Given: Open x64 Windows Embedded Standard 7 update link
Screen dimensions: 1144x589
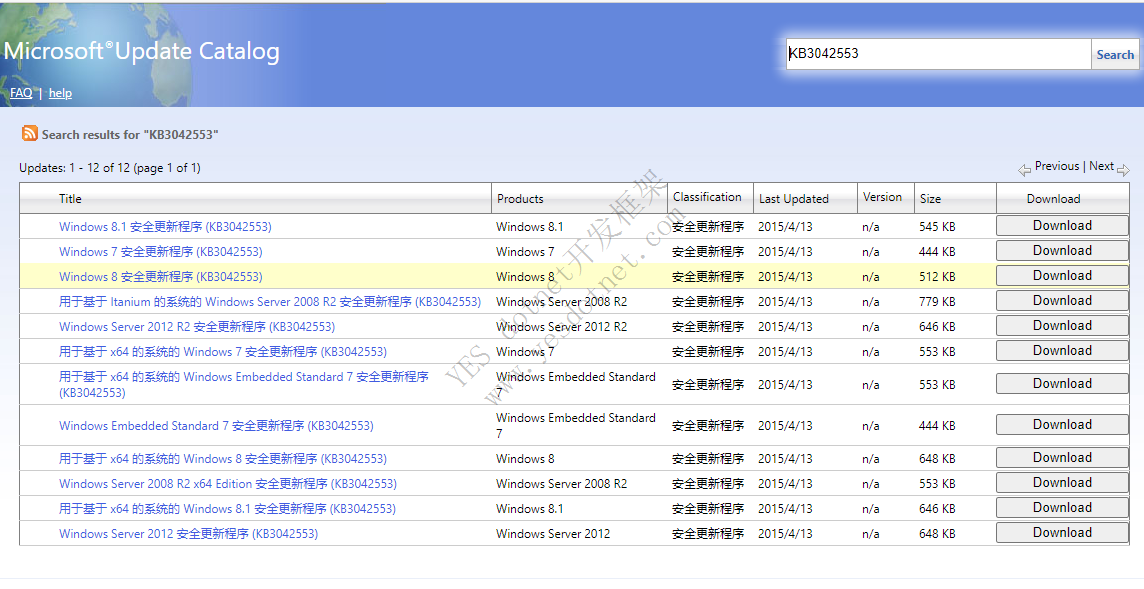Looking at the screenshot, I should point(244,385).
